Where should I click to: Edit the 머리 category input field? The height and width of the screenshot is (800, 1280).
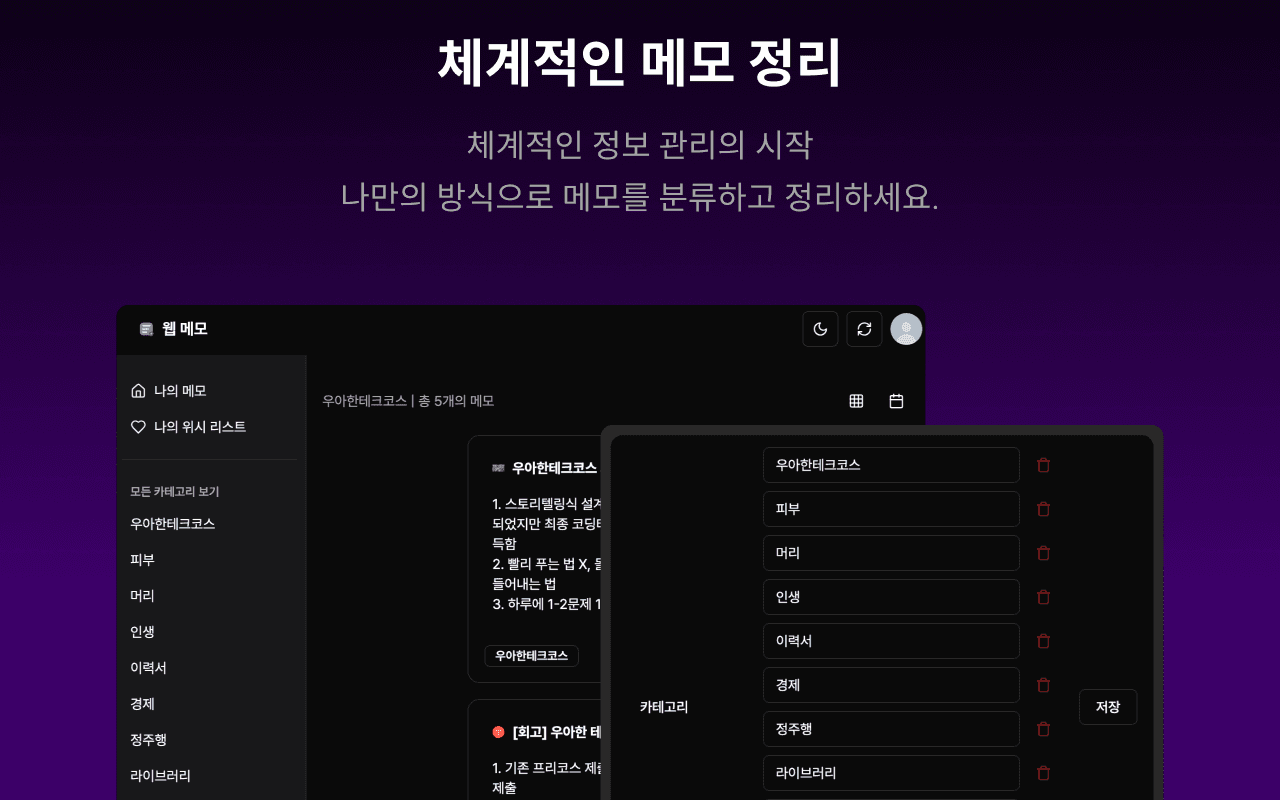tap(891, 553)
